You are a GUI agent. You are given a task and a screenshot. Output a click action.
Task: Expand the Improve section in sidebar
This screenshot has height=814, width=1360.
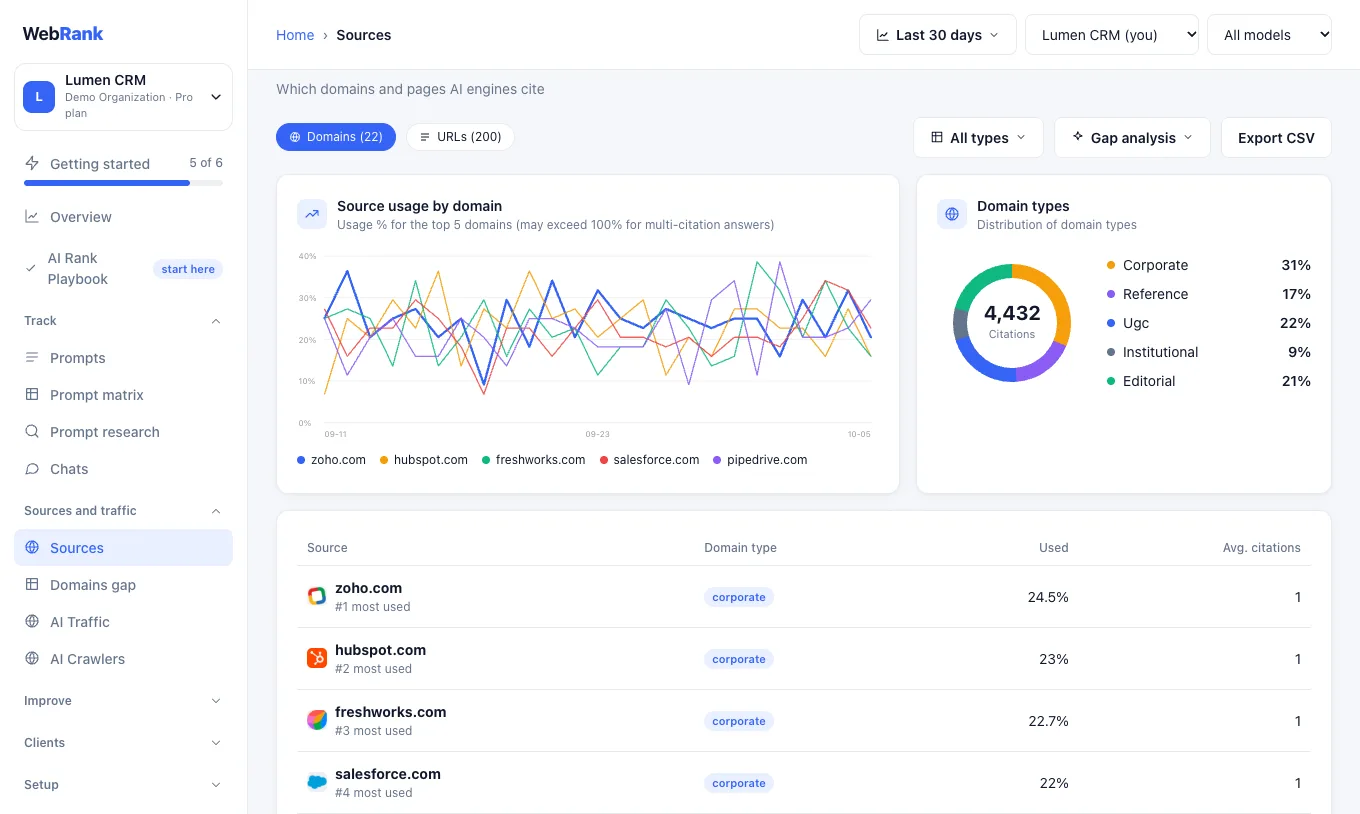(123, 701)
